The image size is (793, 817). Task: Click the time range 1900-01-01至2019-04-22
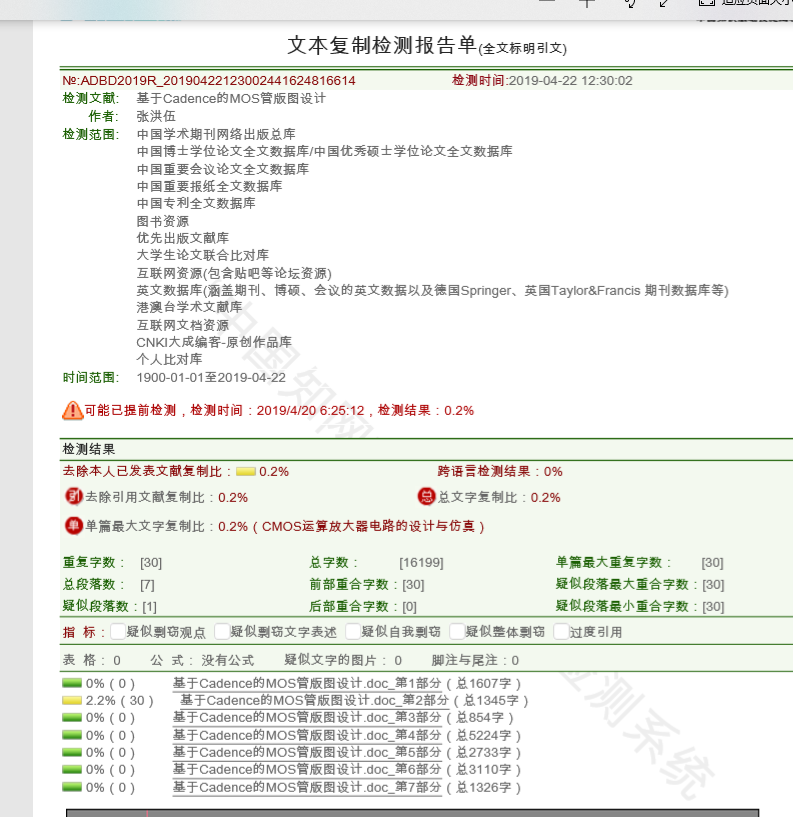click(211, 378)
